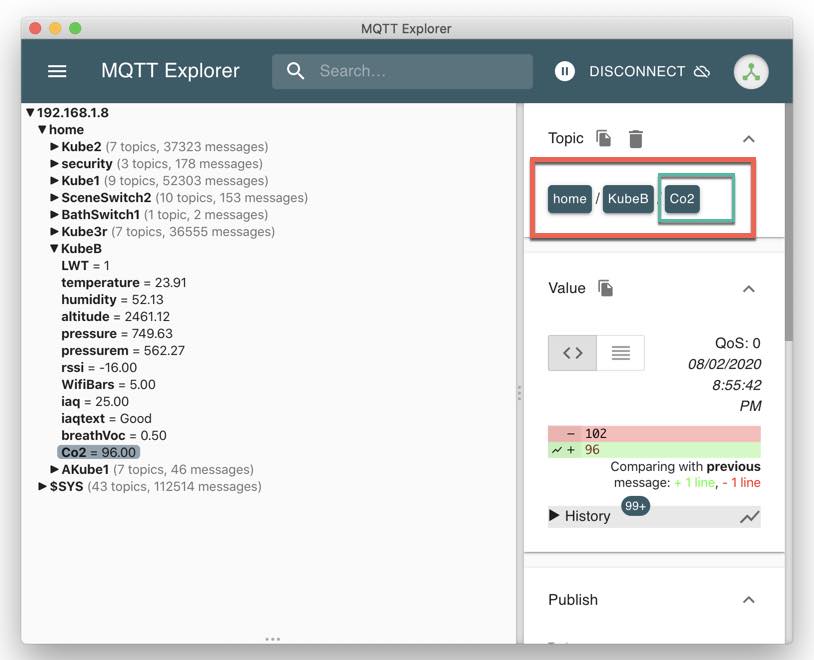Expand the $SYS tree node
The height and width of the screenshot is (660, 814).
click(x=43, y=487)
